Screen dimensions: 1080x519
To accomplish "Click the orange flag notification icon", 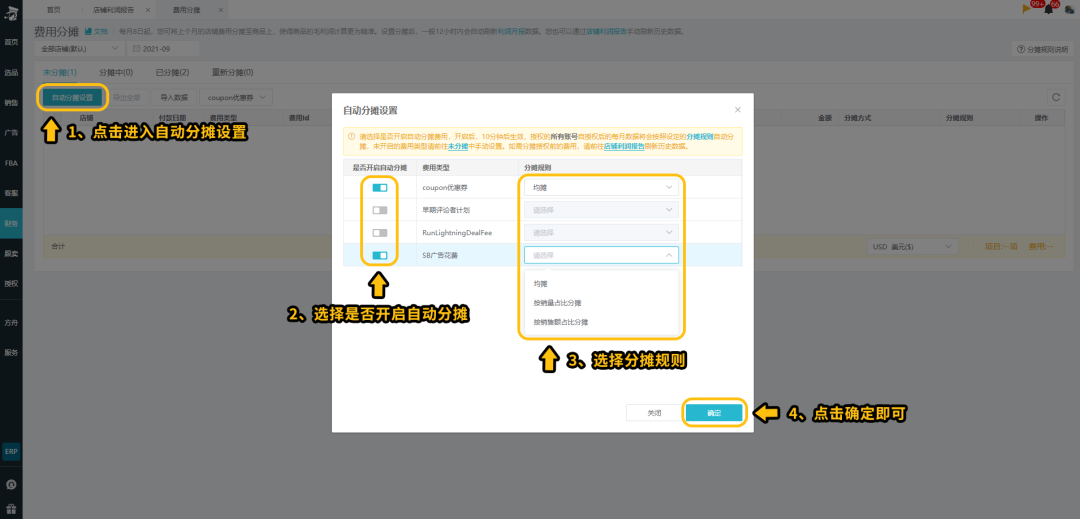I will [x=1028, y=9].
